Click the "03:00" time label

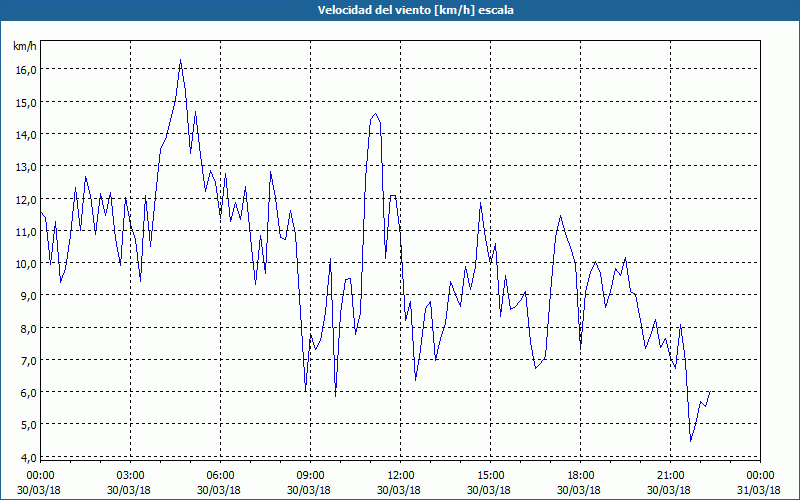130,476
